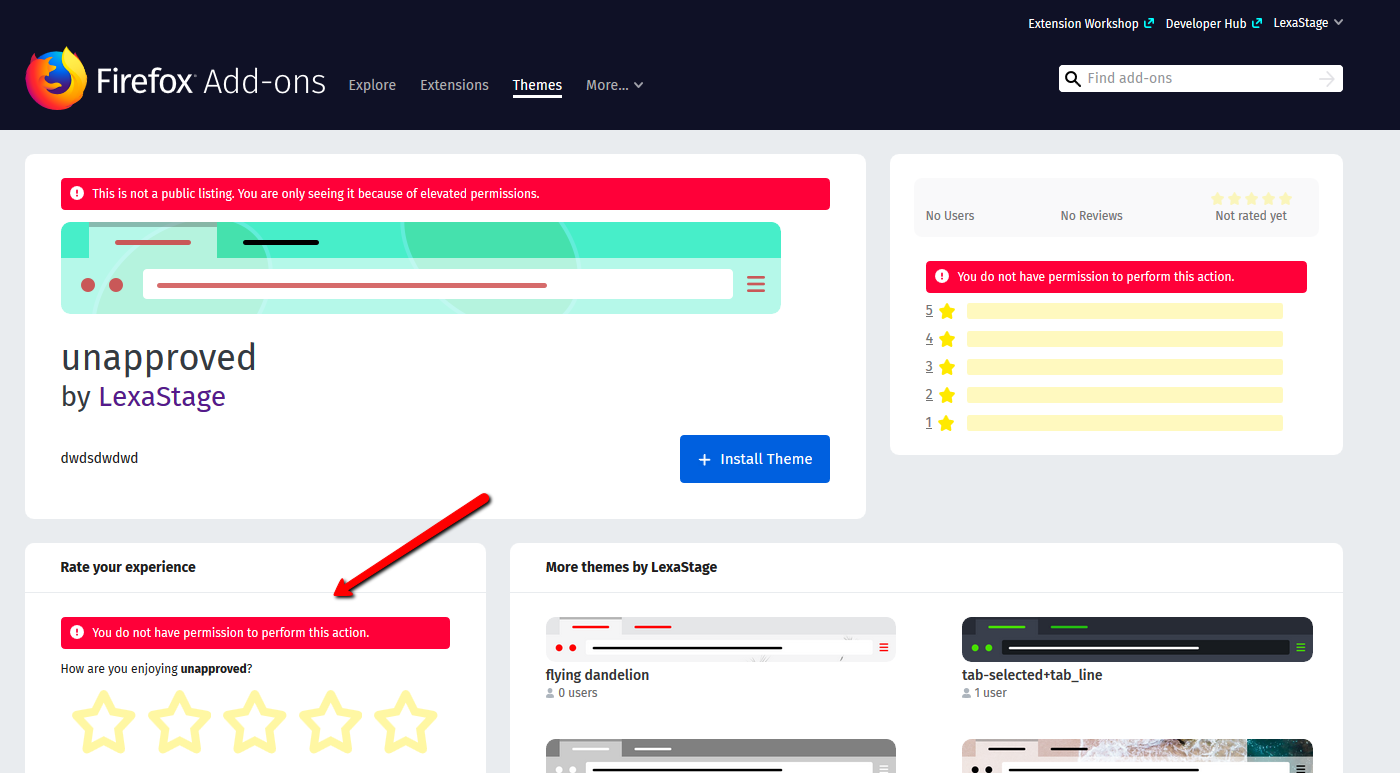Click the Firefox logo icon
The image size is (1400, 773).
click(x=56, y=78)
